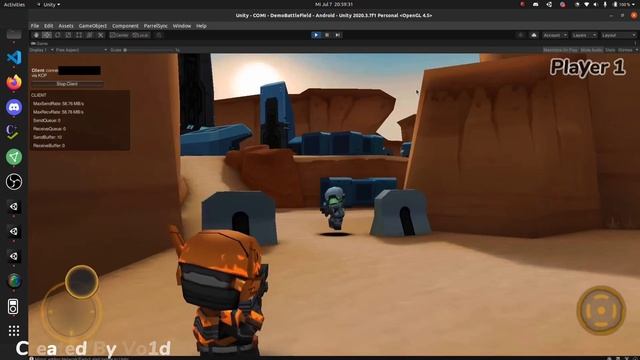Toggle the Gizmos button
The image size is (640, 360).
624,50
